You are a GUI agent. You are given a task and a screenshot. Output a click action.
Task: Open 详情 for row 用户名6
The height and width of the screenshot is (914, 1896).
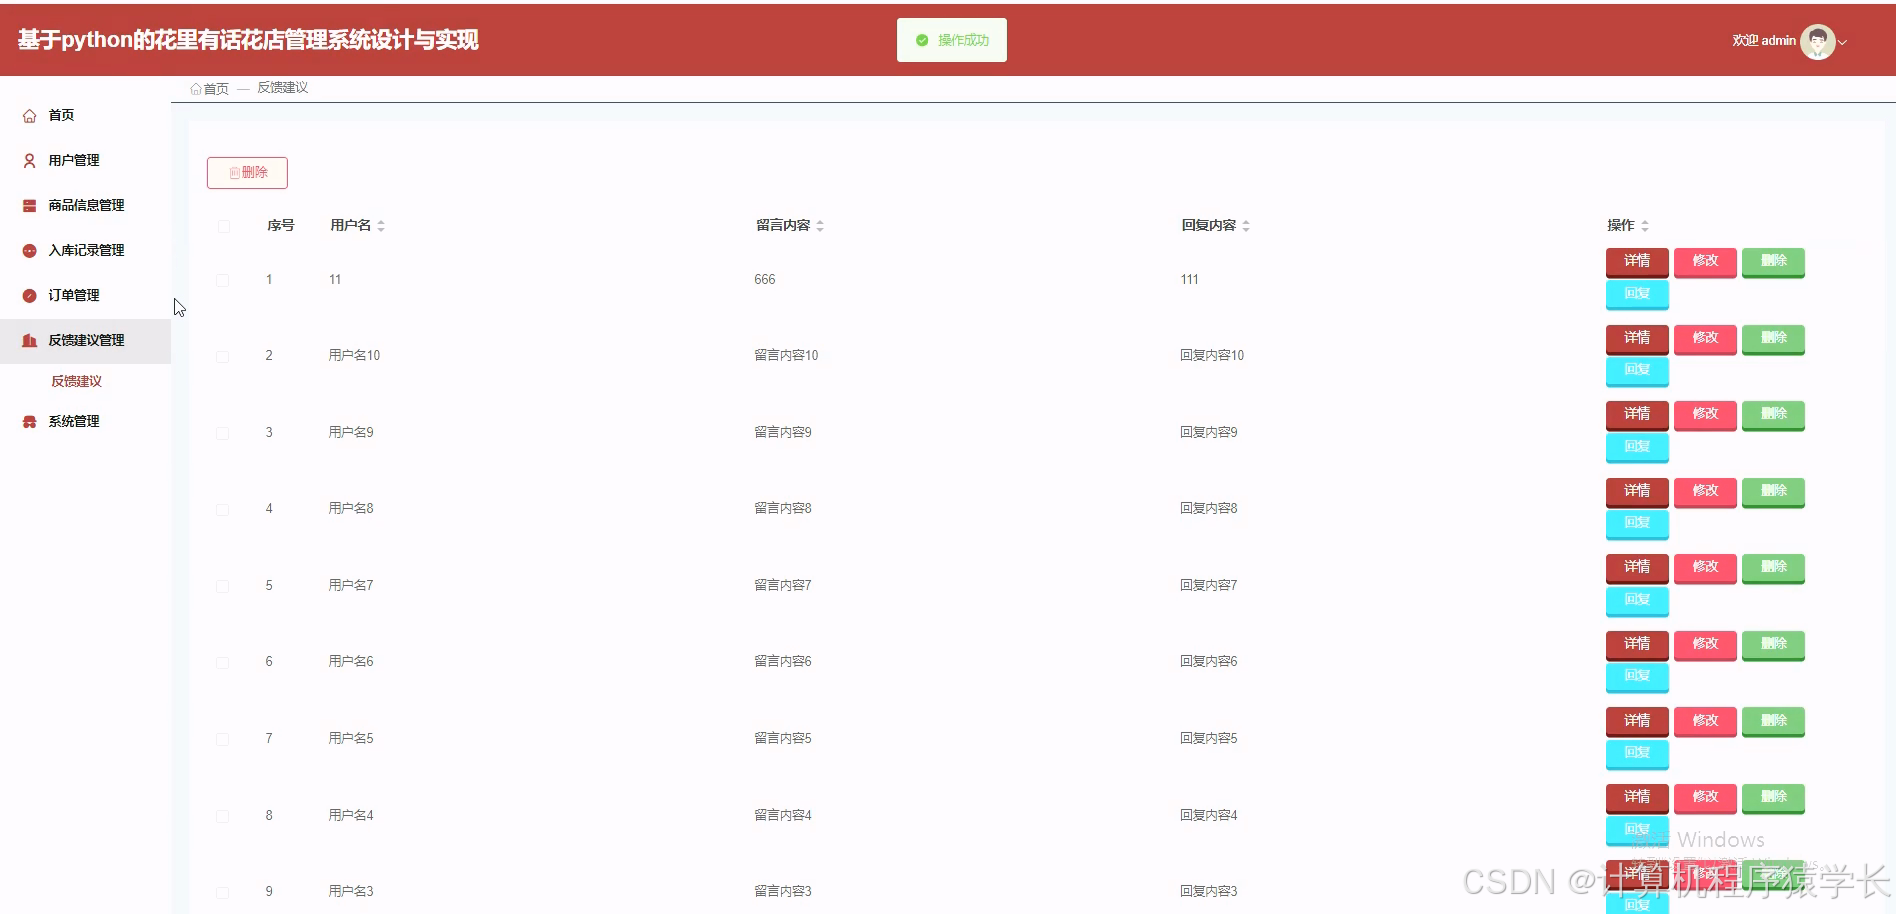tap(1637, 644)
